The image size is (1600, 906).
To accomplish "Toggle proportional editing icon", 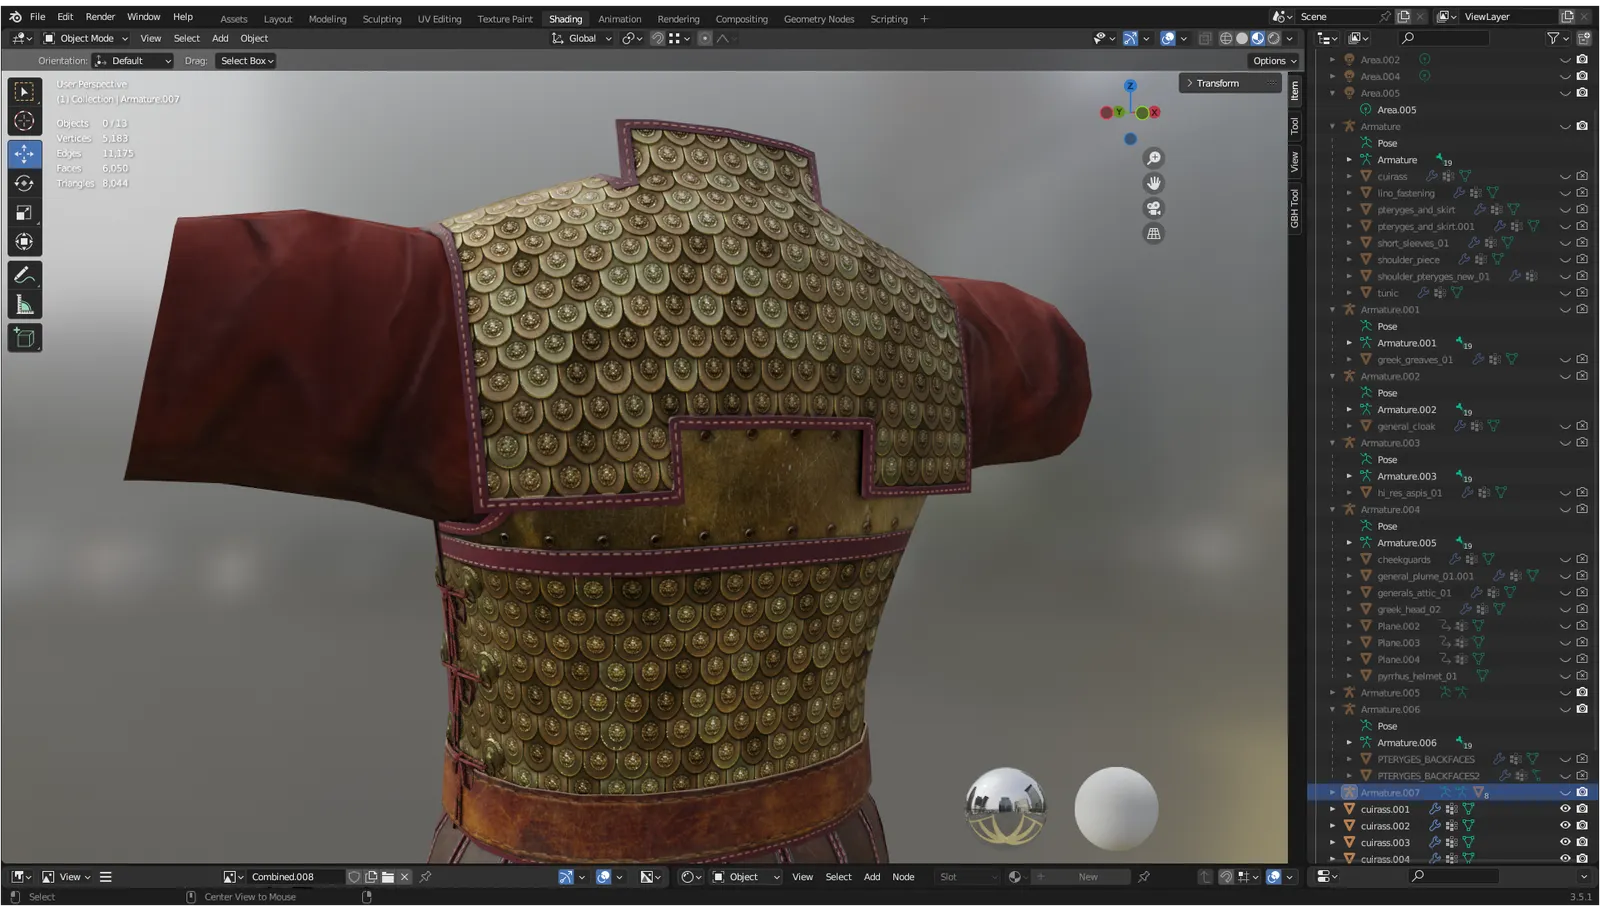I will (705, 38).
